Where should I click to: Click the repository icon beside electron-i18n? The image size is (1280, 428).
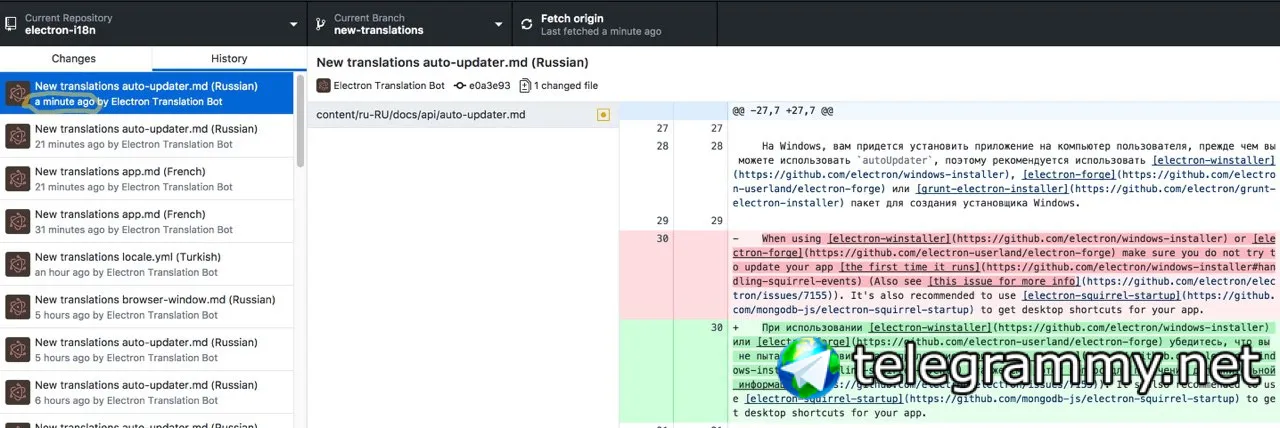(x=11, y=23)
